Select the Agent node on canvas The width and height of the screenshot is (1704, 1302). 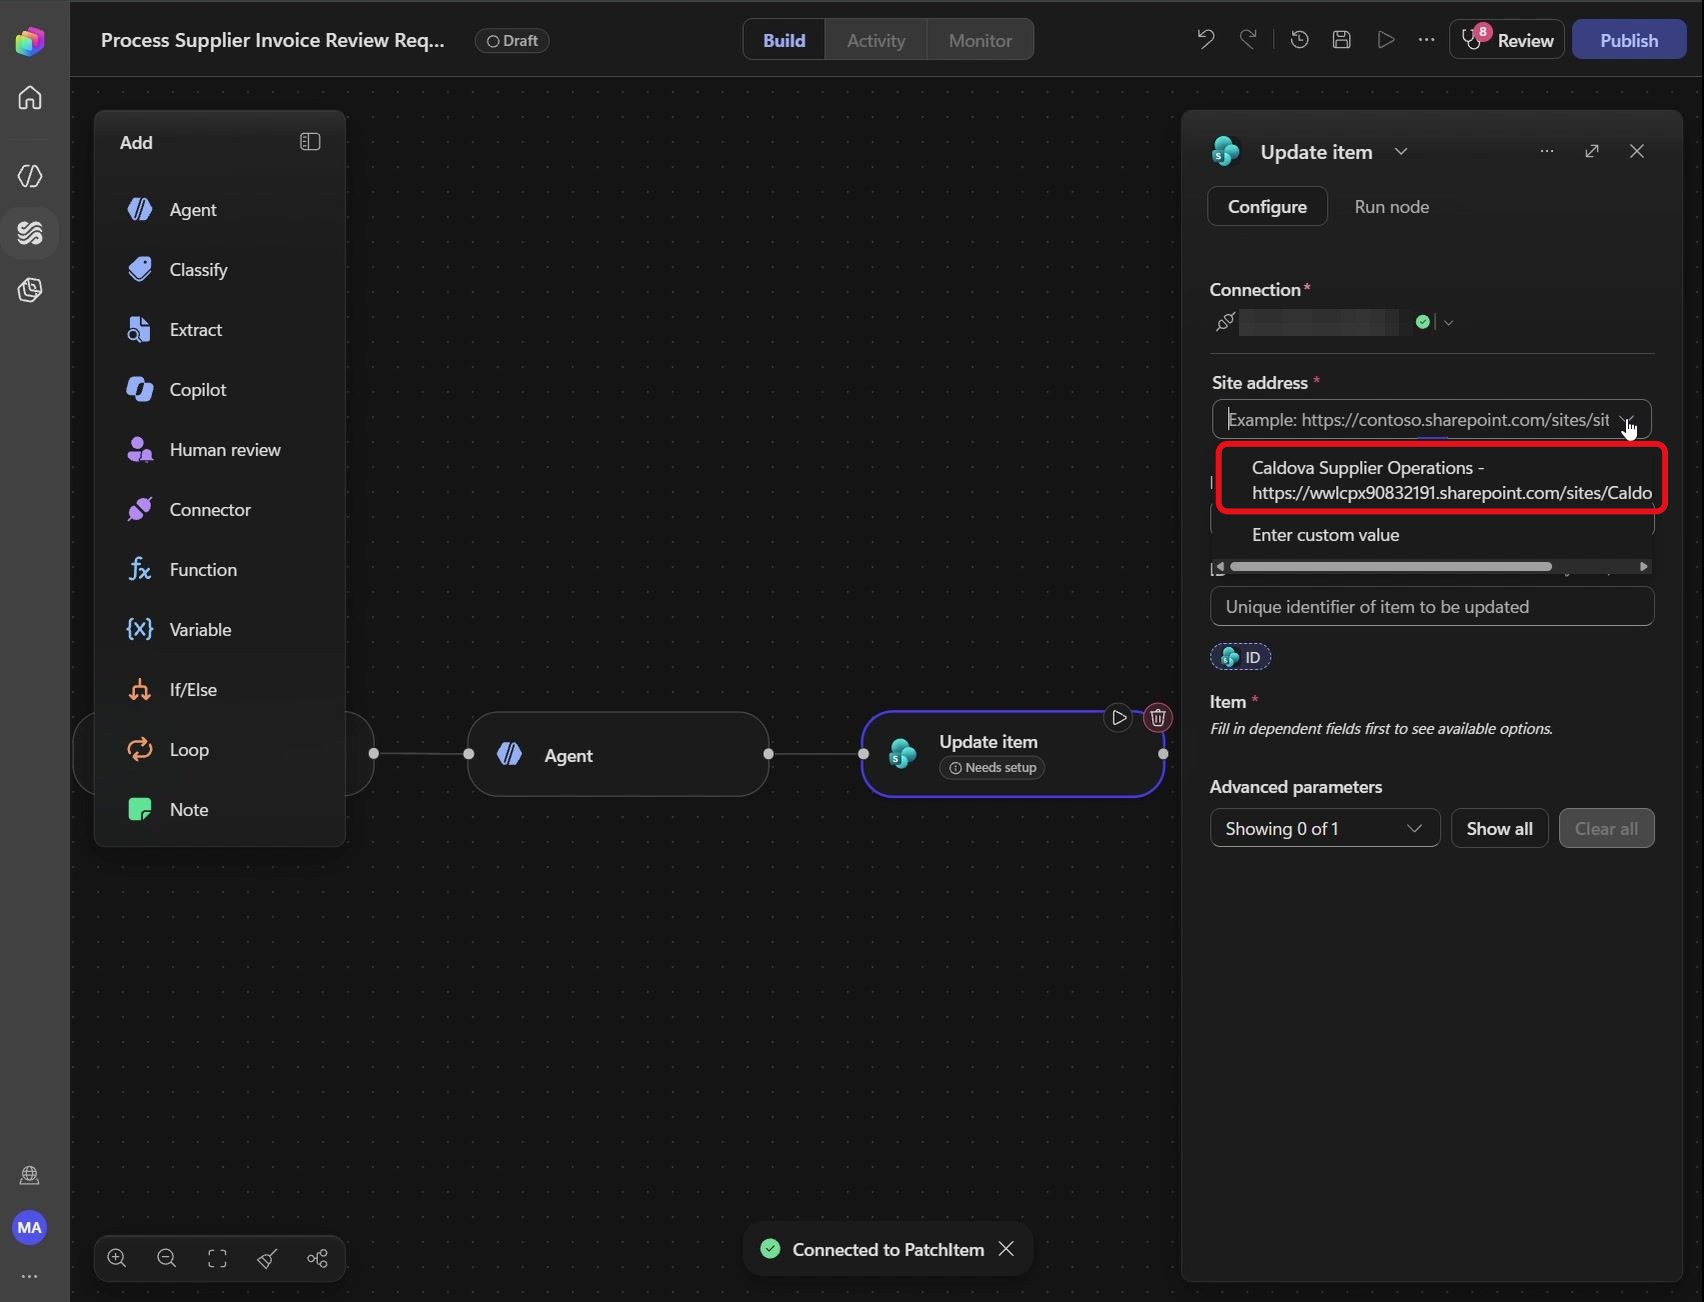tap(618, 755)
